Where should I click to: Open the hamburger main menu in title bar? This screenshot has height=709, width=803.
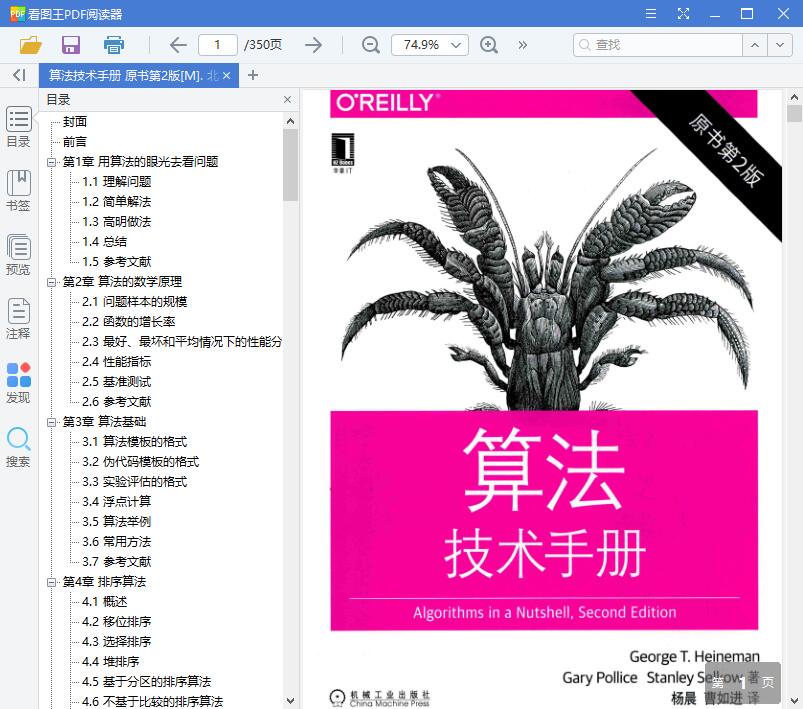(x=651, y=13)
